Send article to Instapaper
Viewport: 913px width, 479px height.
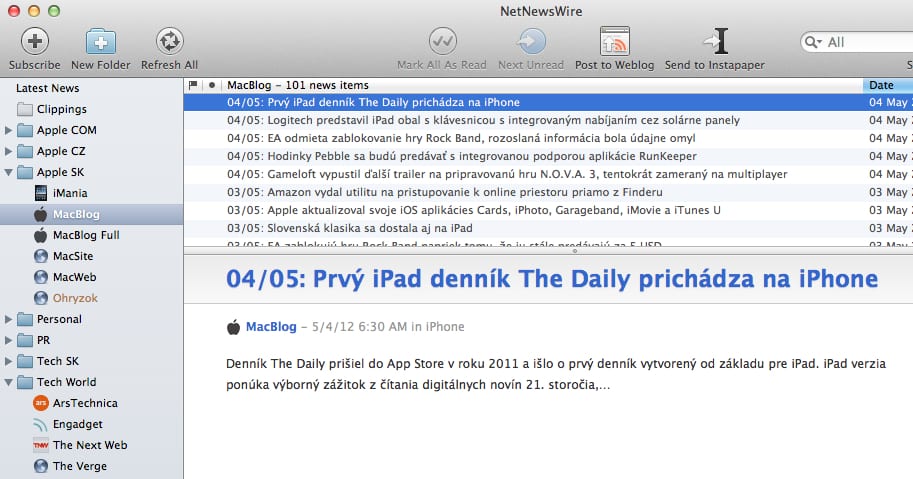[x=714, y=41]
